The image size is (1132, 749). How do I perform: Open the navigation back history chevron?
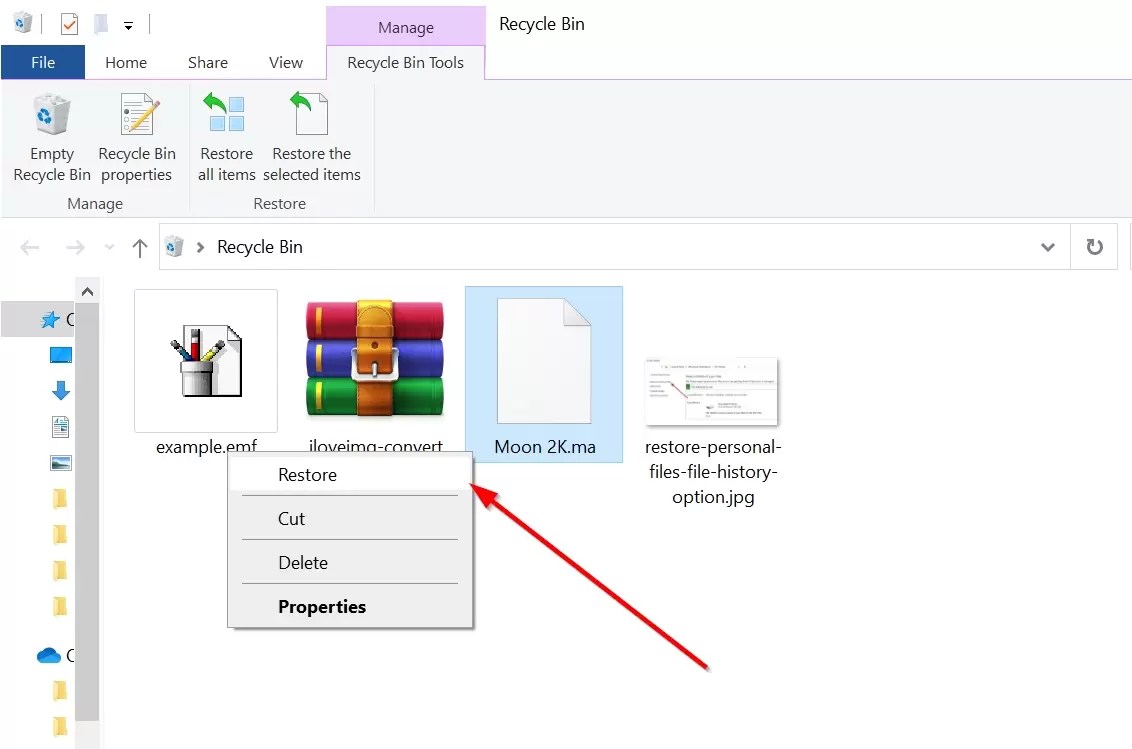pyautogui.click(x=108, y=246)
